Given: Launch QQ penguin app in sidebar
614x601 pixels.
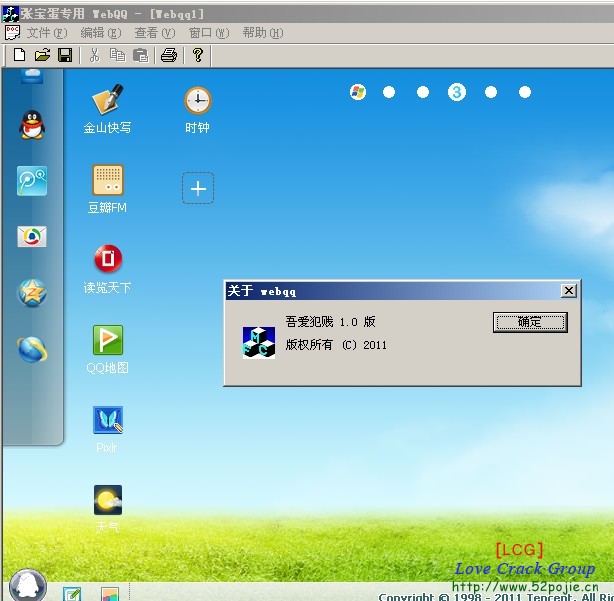Looking at the screenshot, I should [x=32, y=125].
